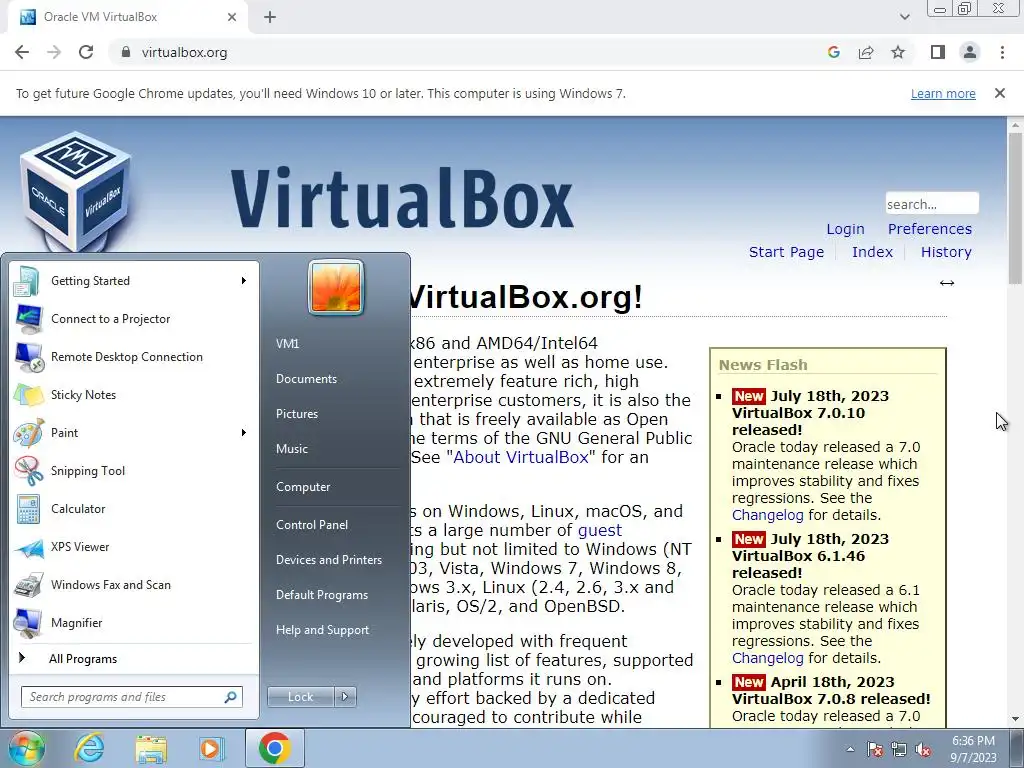
Task: Click the About VirtualBox link
Action: tap(520, 457)
